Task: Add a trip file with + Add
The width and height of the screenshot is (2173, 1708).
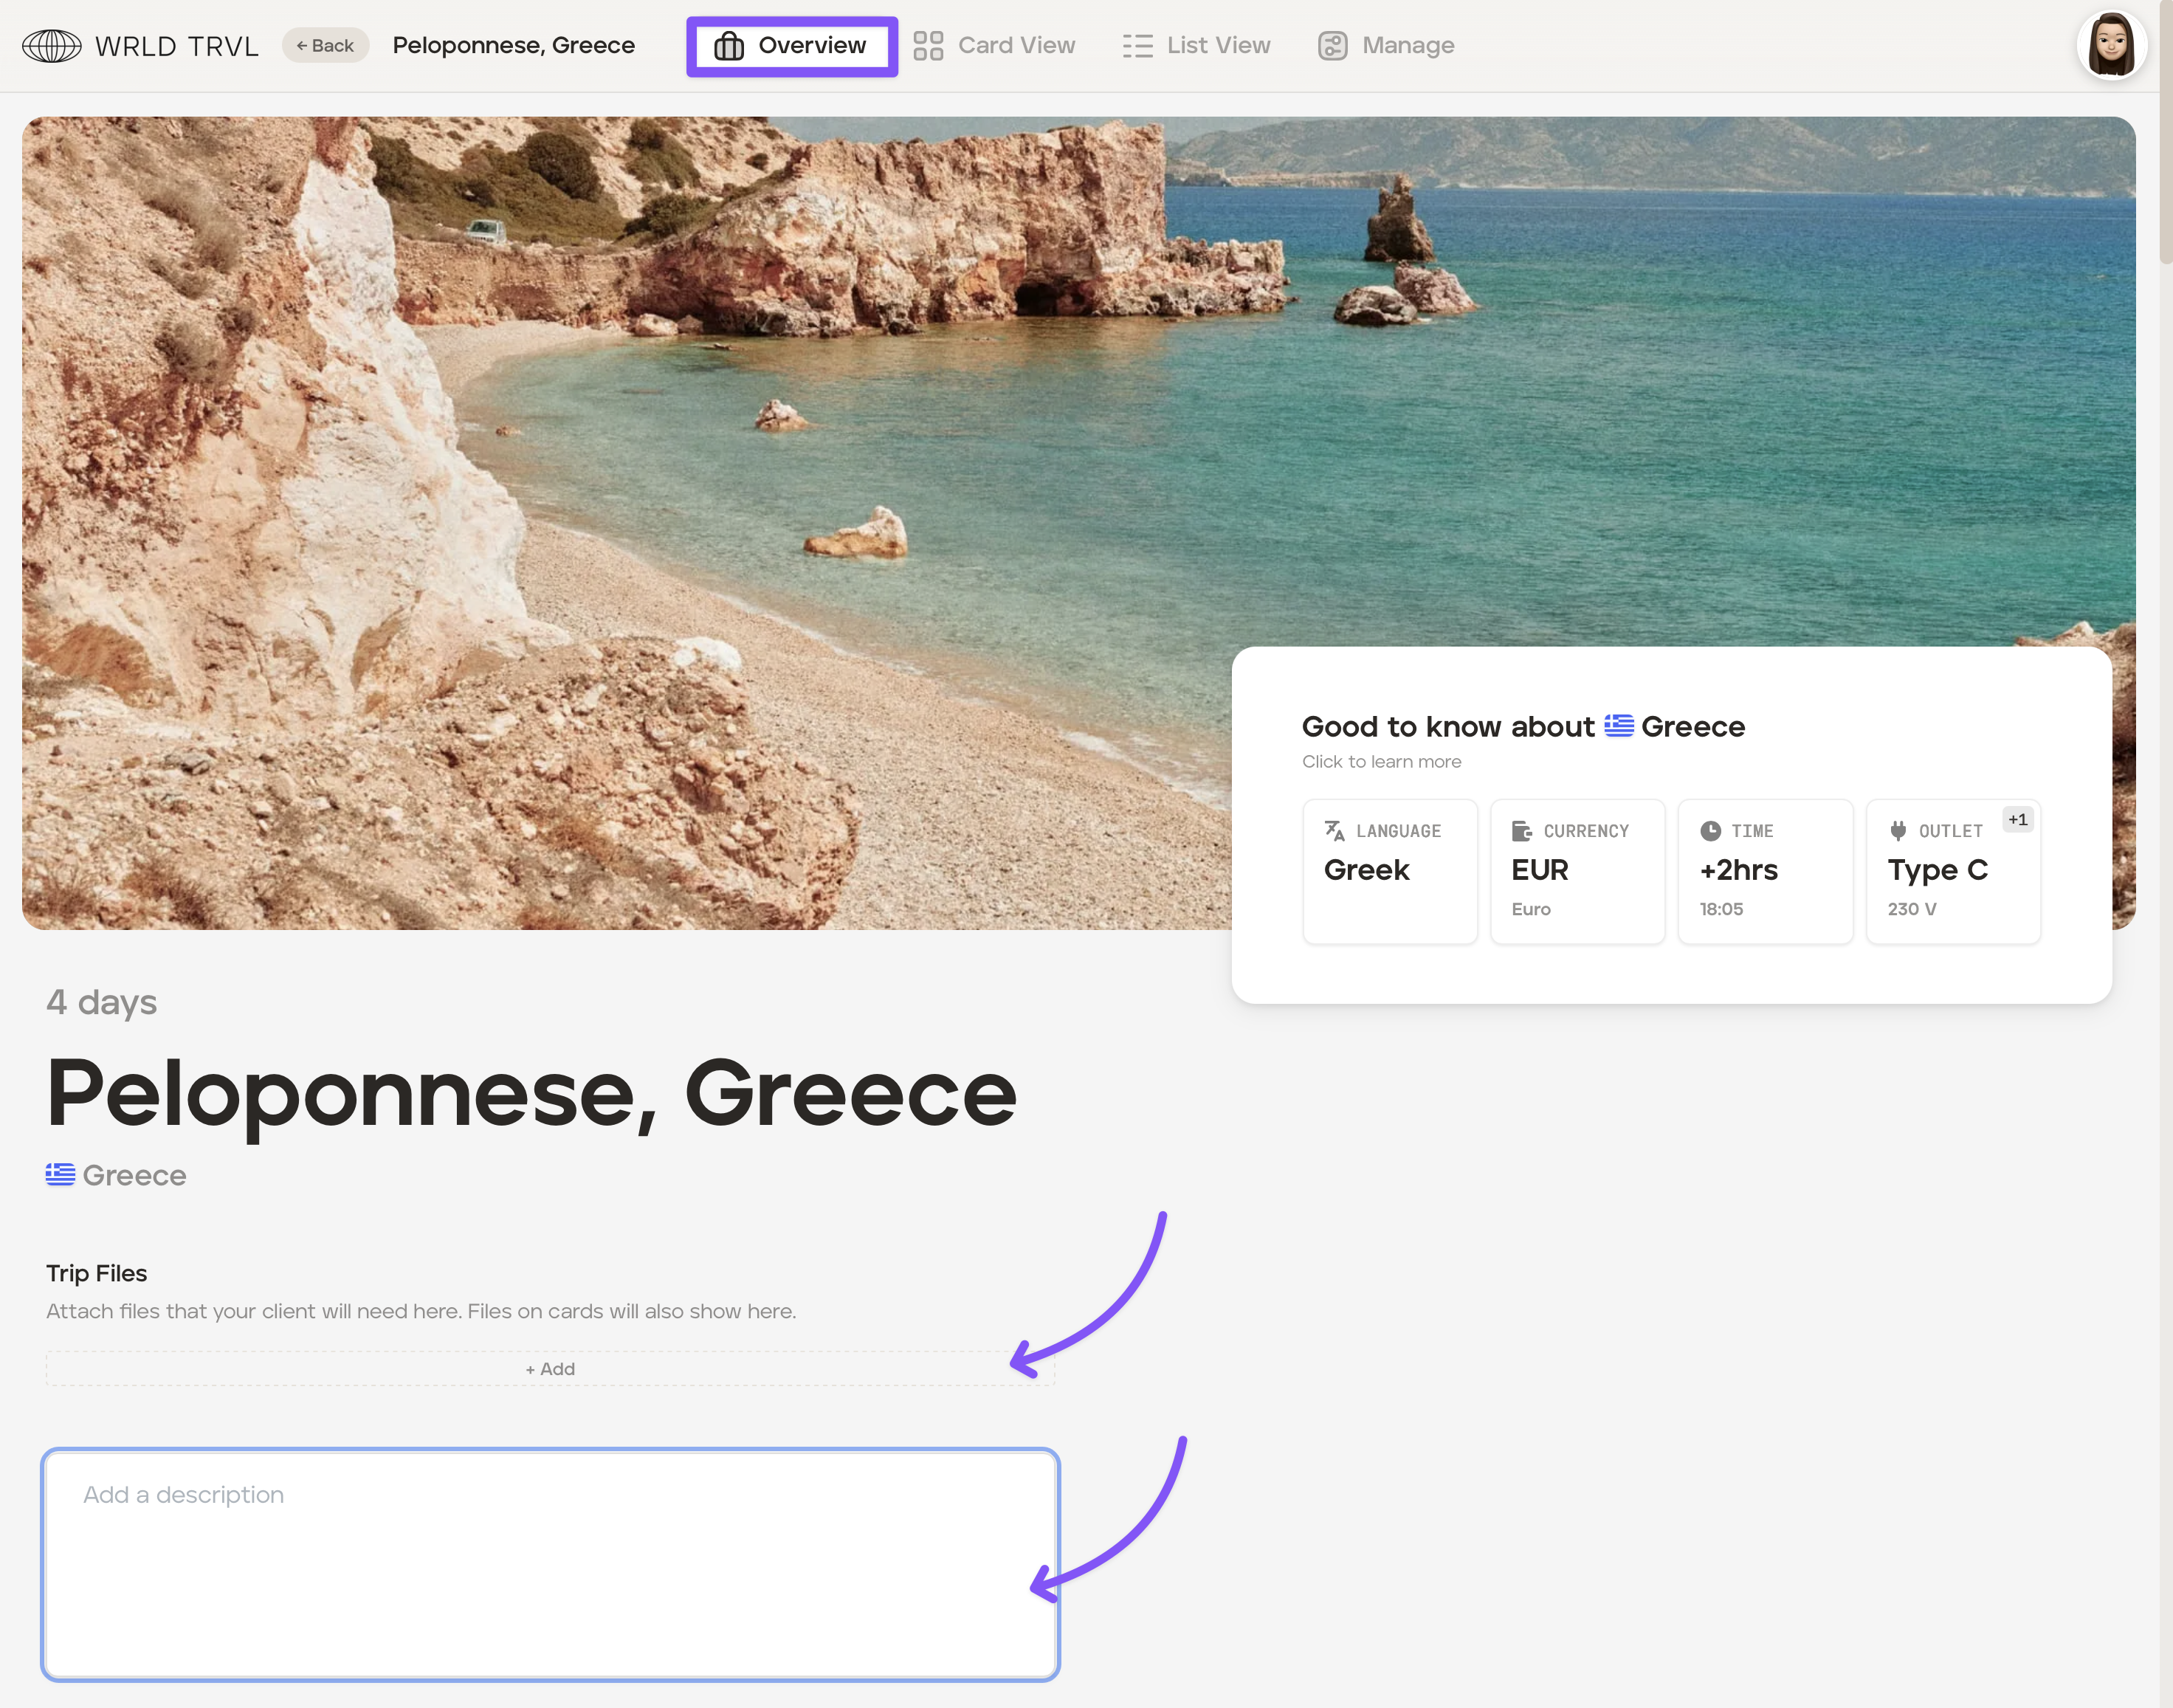Action: click(x=550, y=1368)
